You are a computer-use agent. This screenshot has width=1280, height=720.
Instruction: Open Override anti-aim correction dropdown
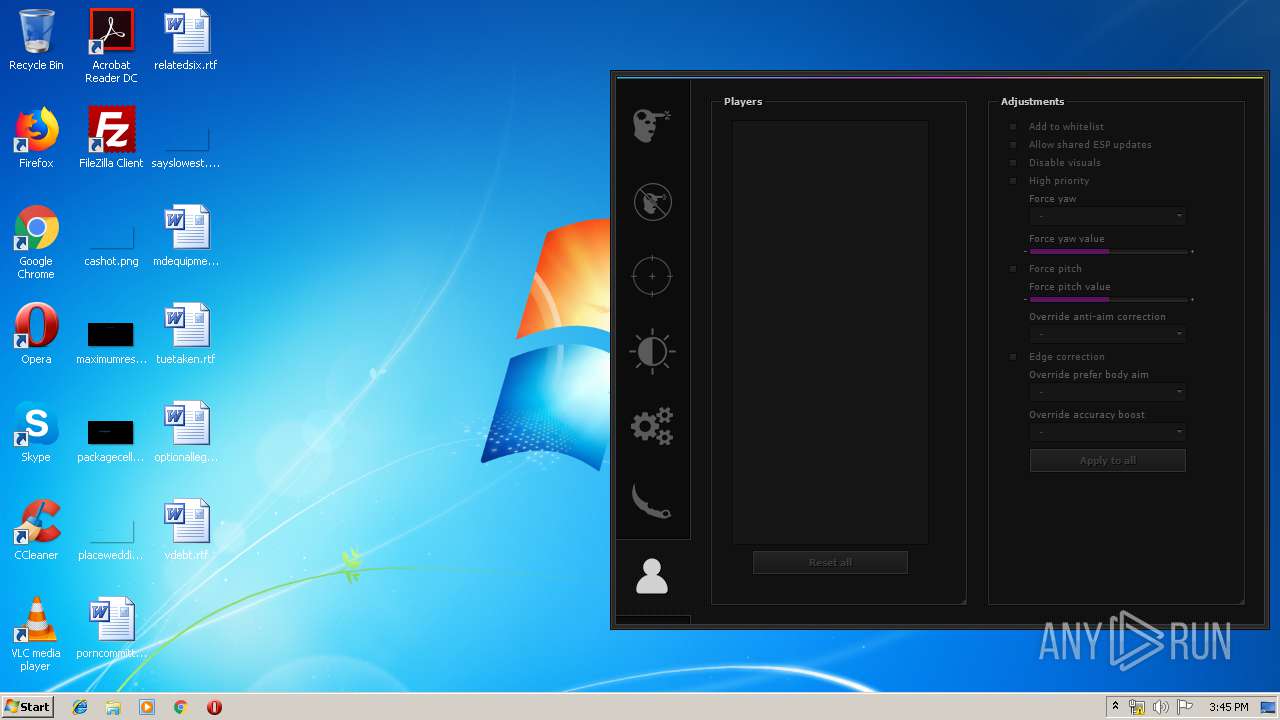1108,334
